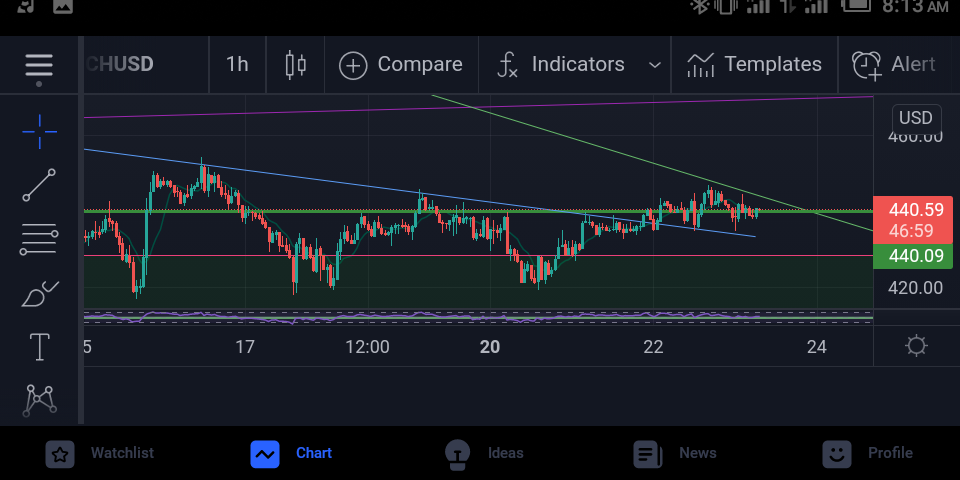The width and height of the screenshot is (960, 480).
Task: Select the trend line drawing tool
Action: point(39,185)
